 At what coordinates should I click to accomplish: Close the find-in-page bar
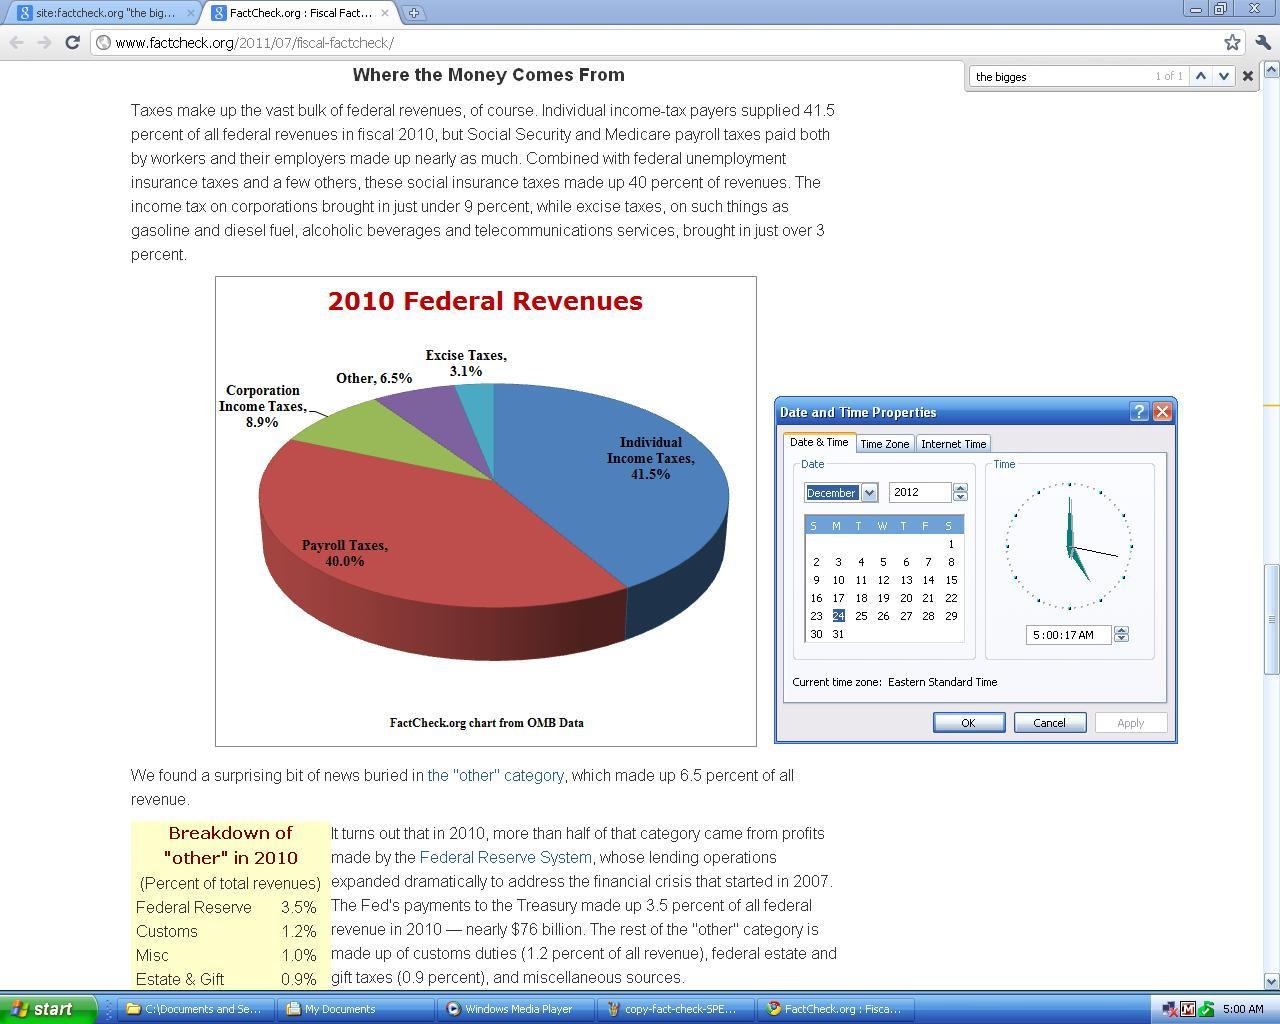1247,76
